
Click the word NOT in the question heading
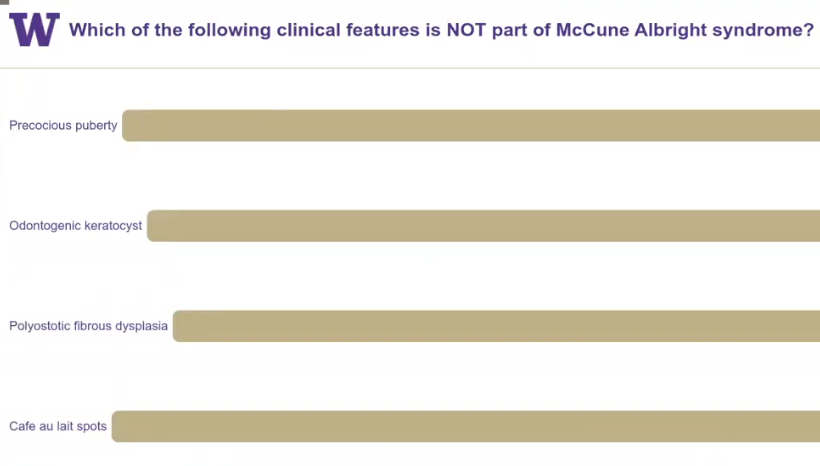click(x=466, y=30)
